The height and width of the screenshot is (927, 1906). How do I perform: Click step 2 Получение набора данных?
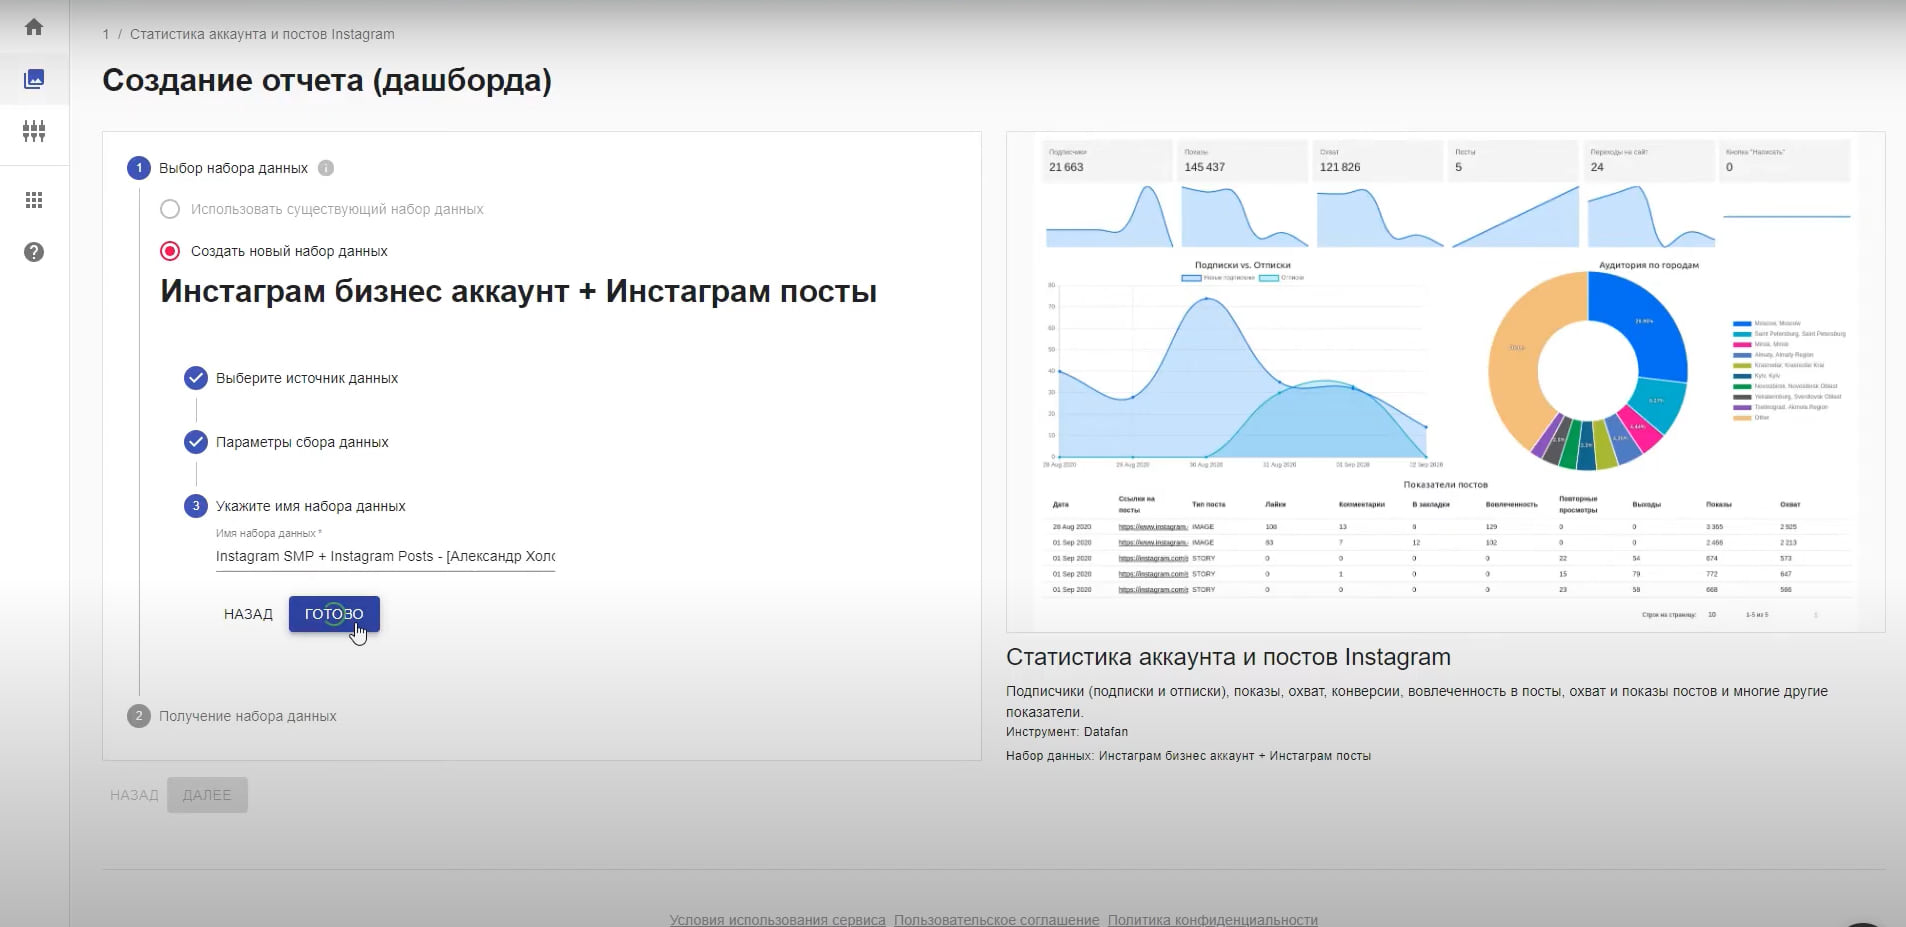click(232, 716)
